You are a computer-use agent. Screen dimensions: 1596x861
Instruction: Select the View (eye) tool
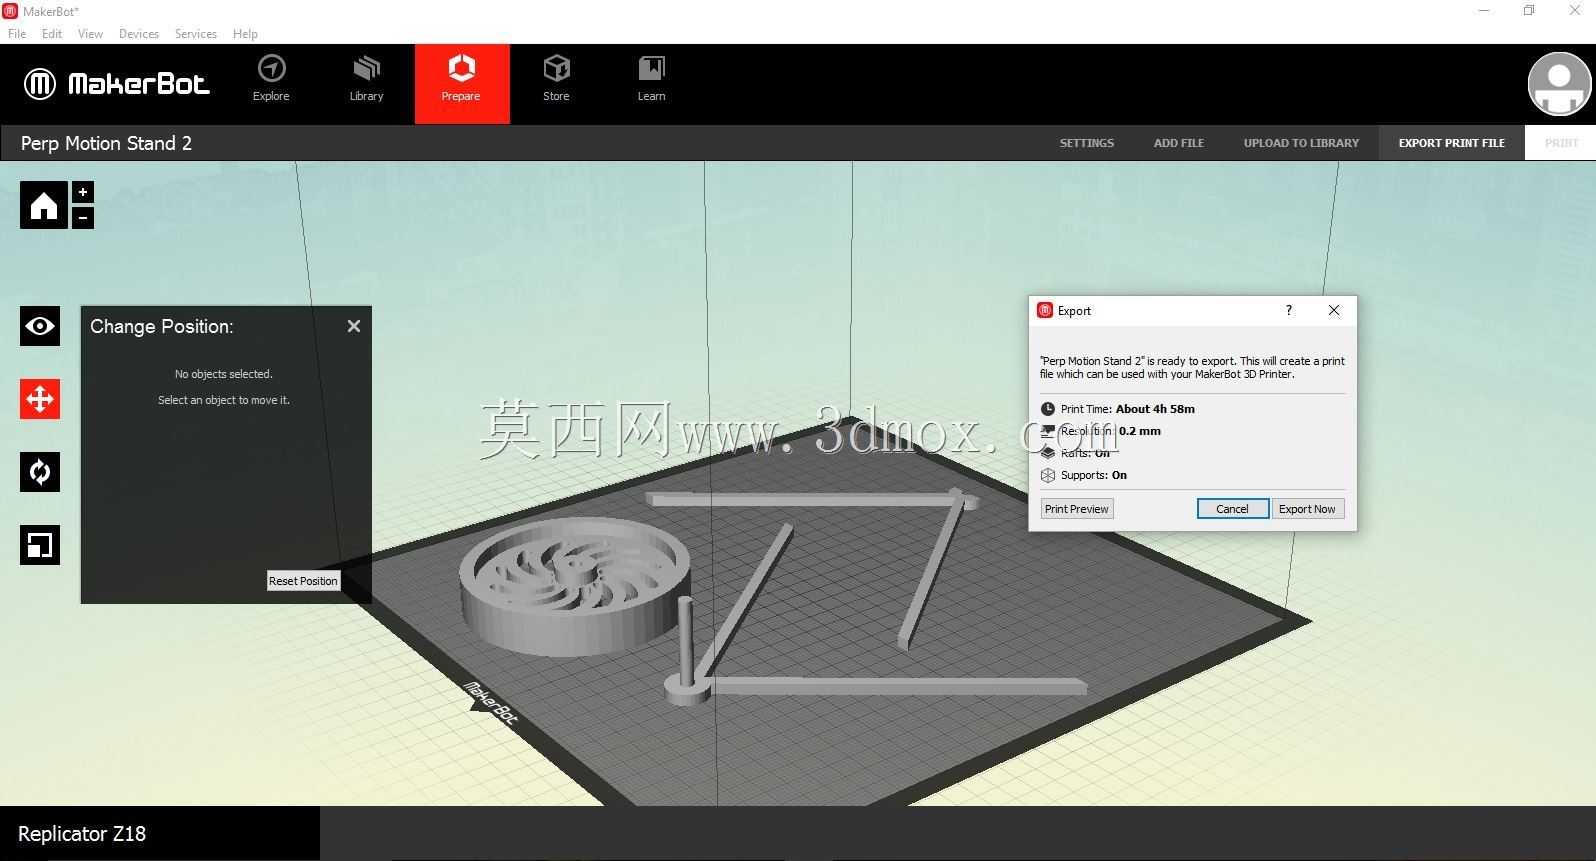[x=40, y=326]
